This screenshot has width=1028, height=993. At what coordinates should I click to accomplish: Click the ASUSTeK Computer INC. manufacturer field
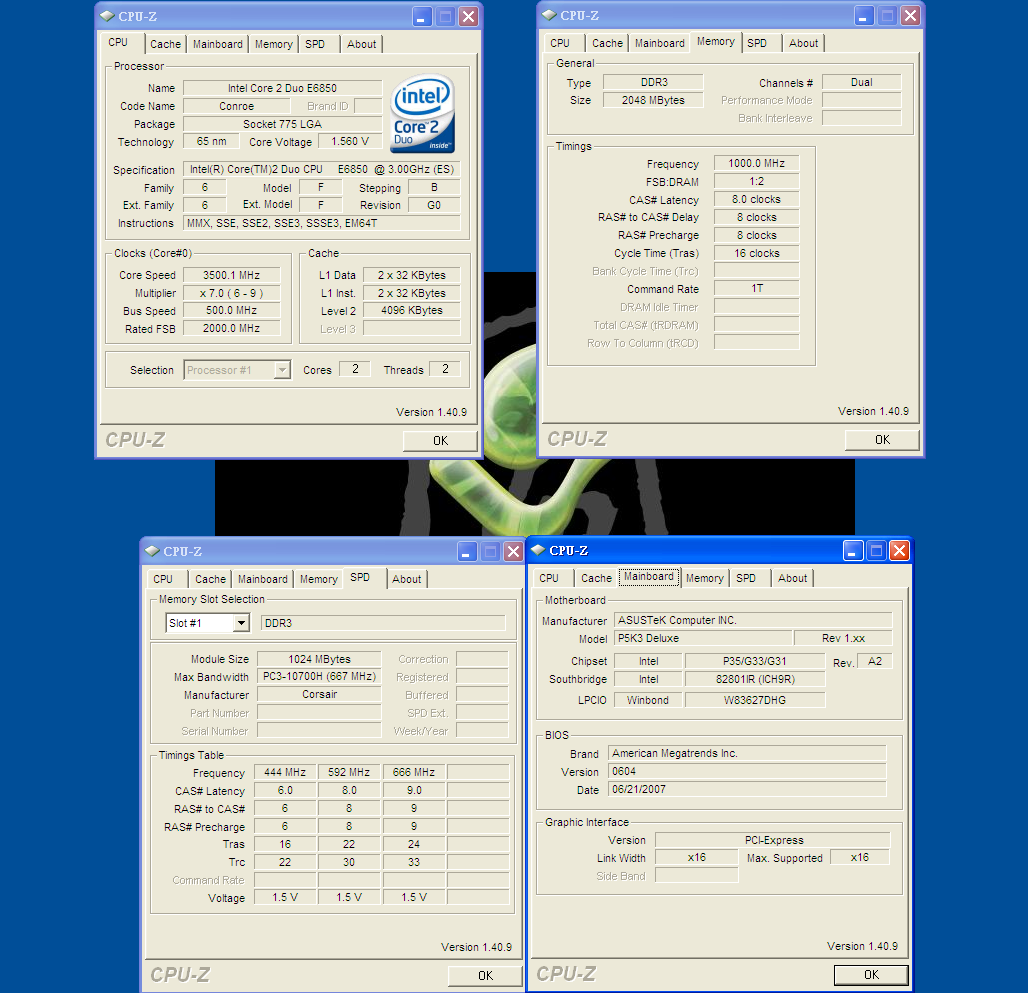click(x=753, y=620)
